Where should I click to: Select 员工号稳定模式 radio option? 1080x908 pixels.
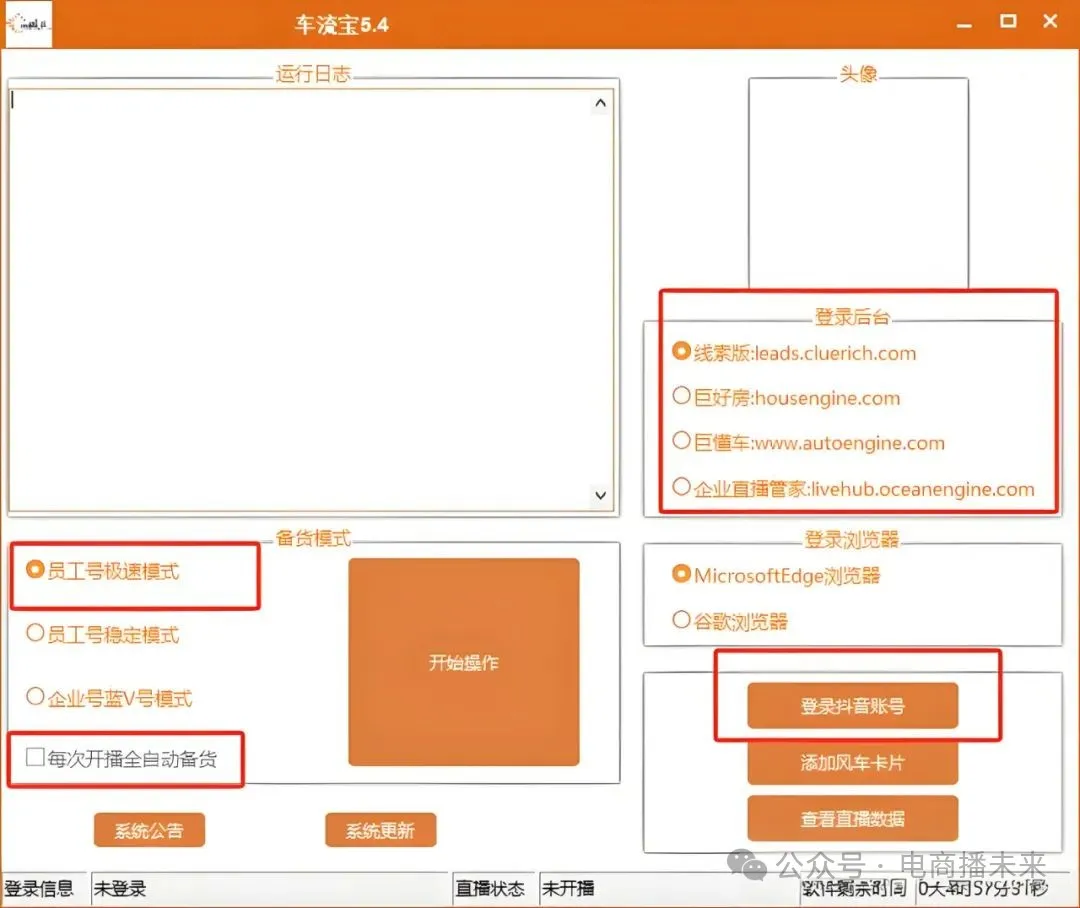(x=36, y=634)
